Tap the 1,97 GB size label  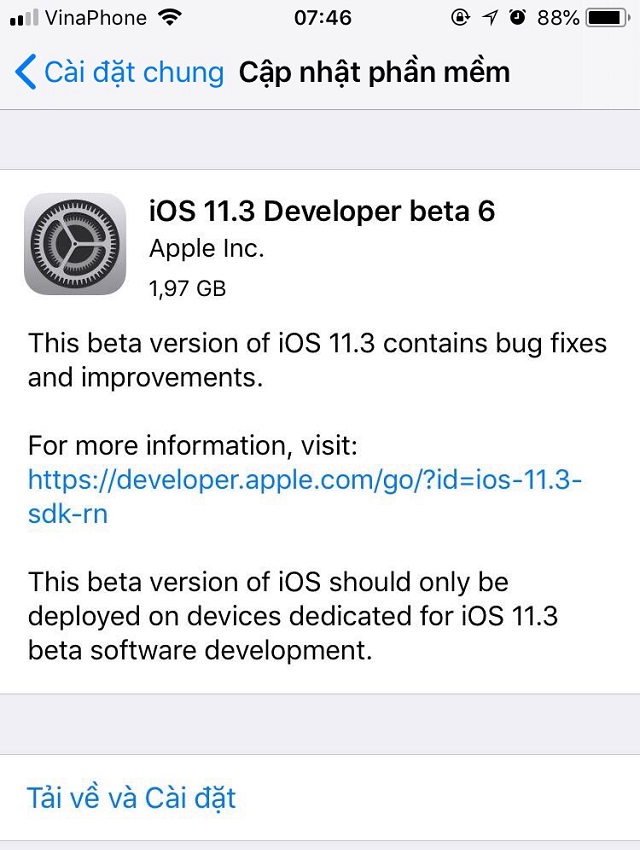pos(188,288)
